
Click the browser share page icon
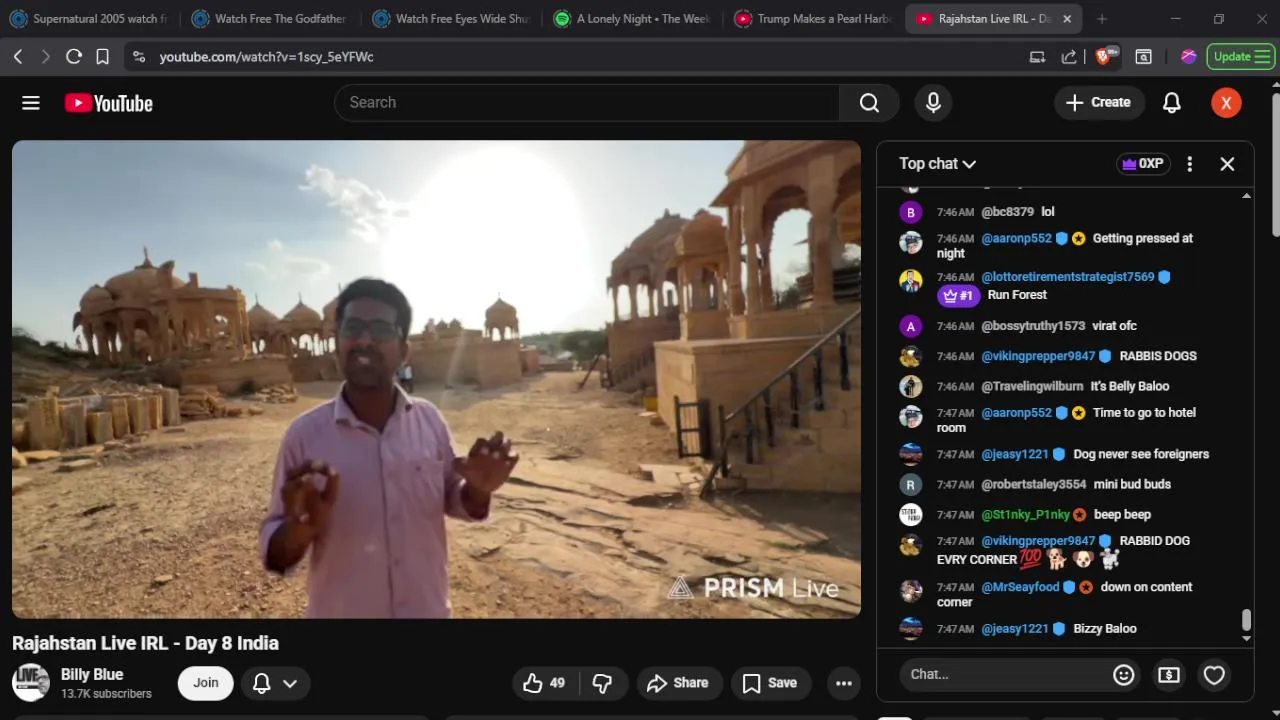pyautogui.click(x=1069, y=57)
